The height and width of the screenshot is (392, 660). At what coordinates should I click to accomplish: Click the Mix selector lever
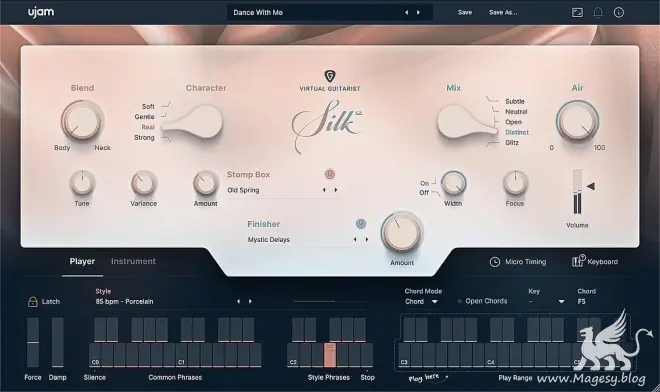tap(466, 122)
